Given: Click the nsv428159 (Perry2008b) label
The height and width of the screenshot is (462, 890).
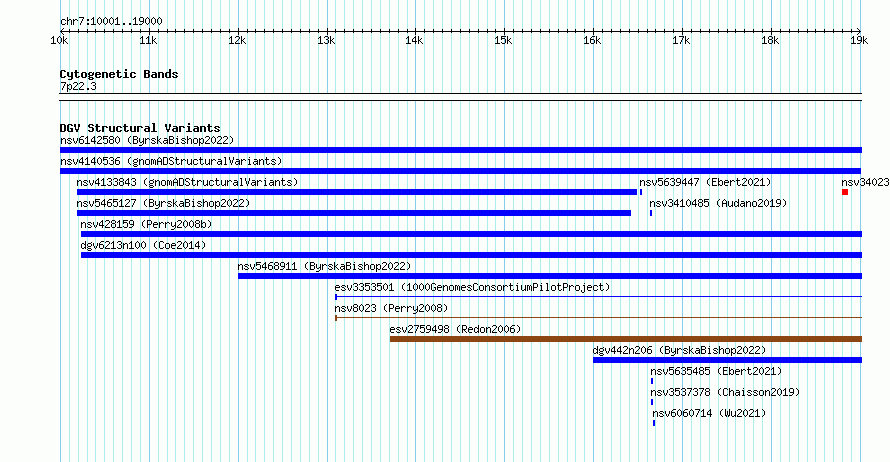Looking at the screenshot, I should pos(146,224).
